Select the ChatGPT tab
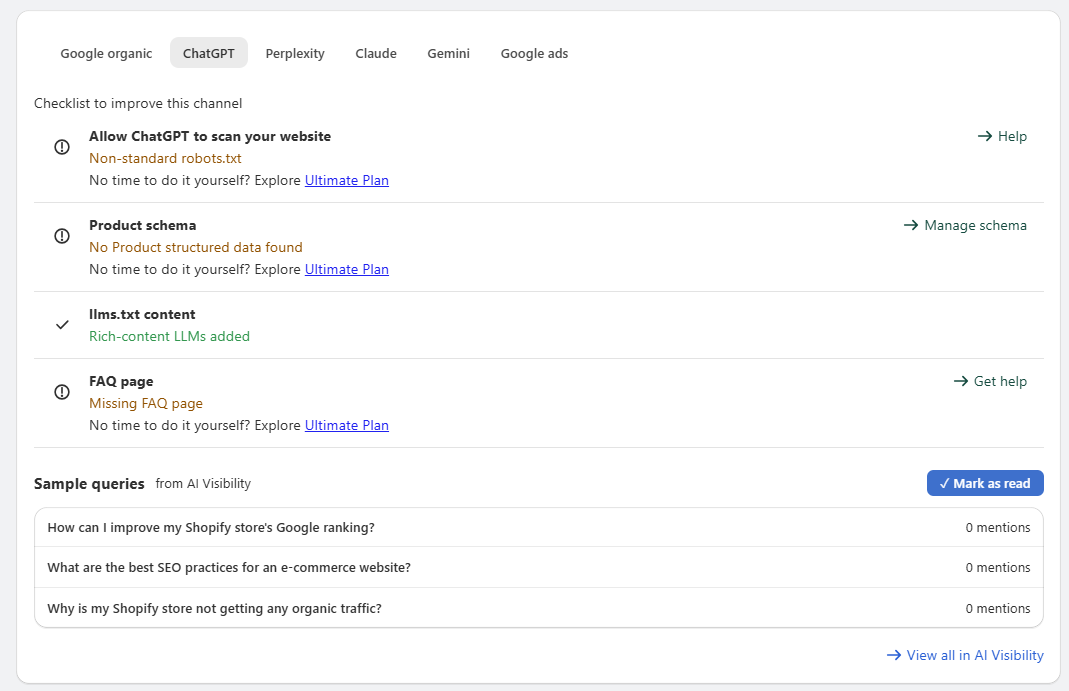Screen dimensions: 1069x691 coord(209,53)
